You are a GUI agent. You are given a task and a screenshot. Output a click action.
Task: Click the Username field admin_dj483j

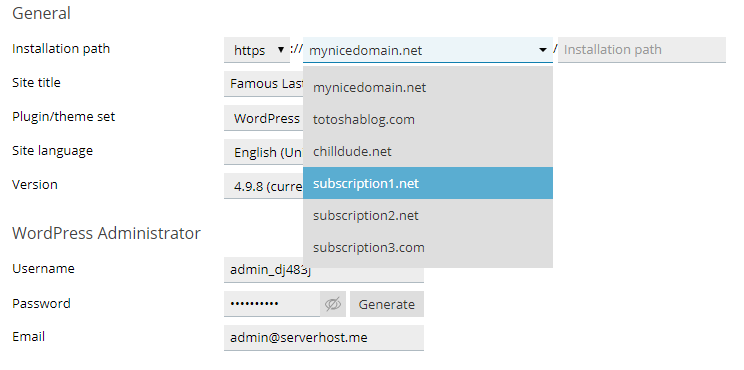(324, 270)
